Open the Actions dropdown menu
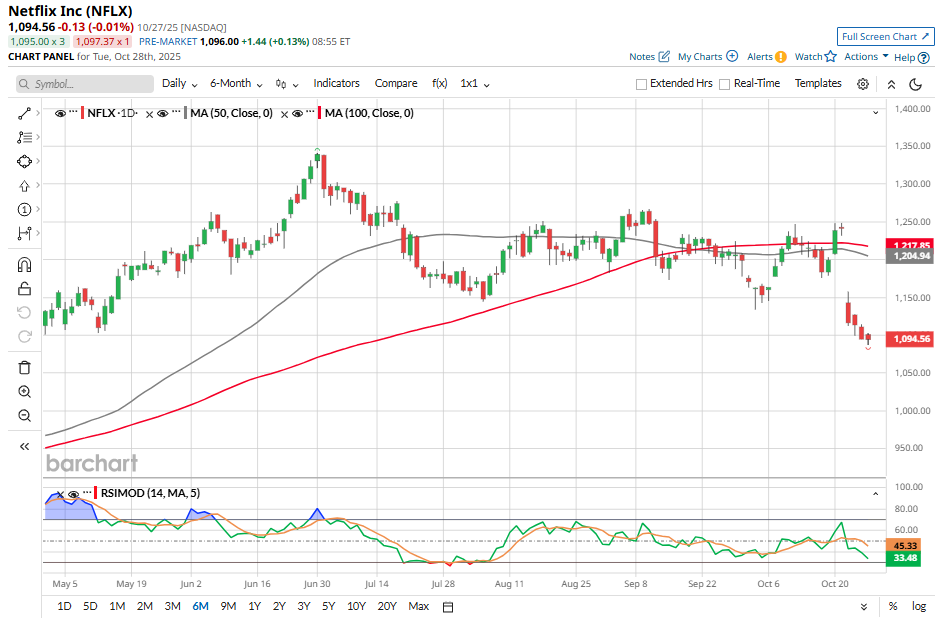The width and height of the screenshot is (941, 631). click(865, 57)
